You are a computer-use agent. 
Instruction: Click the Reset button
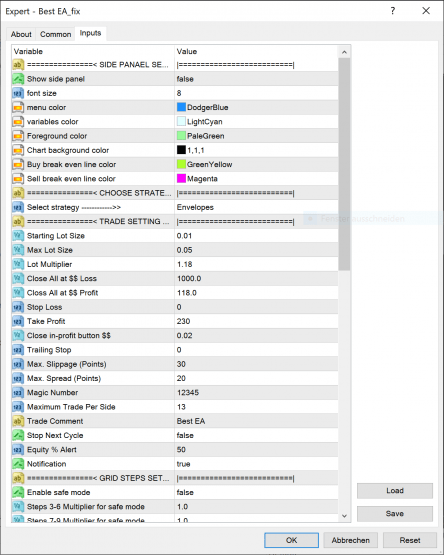(410, 540)
